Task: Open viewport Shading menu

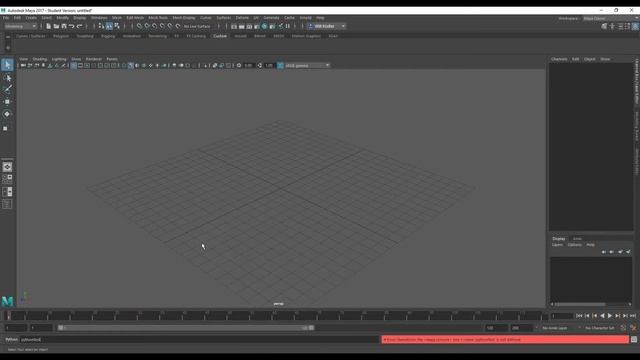Action: pyautogui.click(x=40, y=59)
